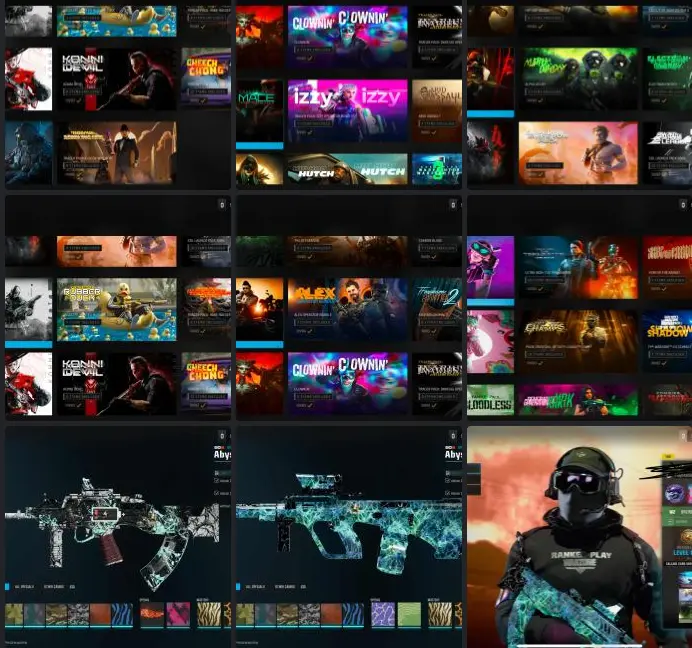Apply the purple cracked camo swatch
692x648 pixels.
383,614
